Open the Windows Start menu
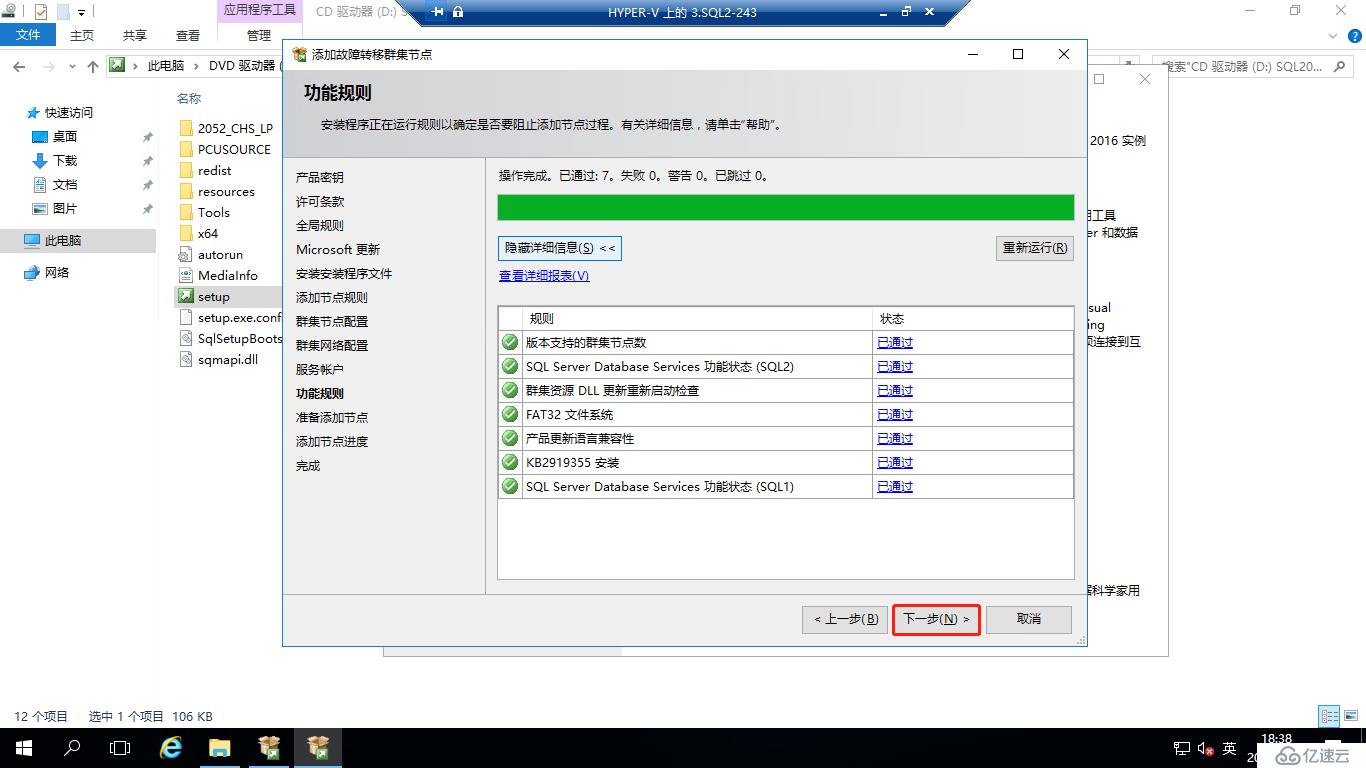This screenshot has width=1366, height=768. 23,748
